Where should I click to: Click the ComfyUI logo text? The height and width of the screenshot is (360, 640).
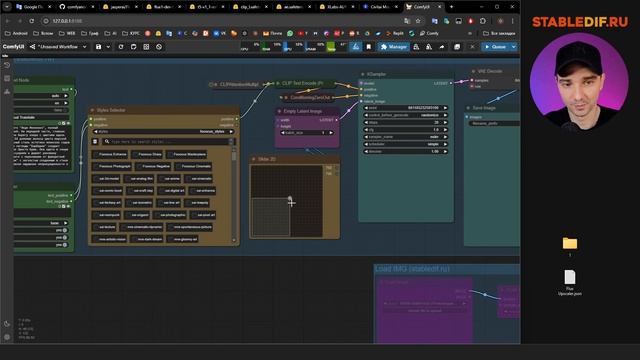coord(13,47)
